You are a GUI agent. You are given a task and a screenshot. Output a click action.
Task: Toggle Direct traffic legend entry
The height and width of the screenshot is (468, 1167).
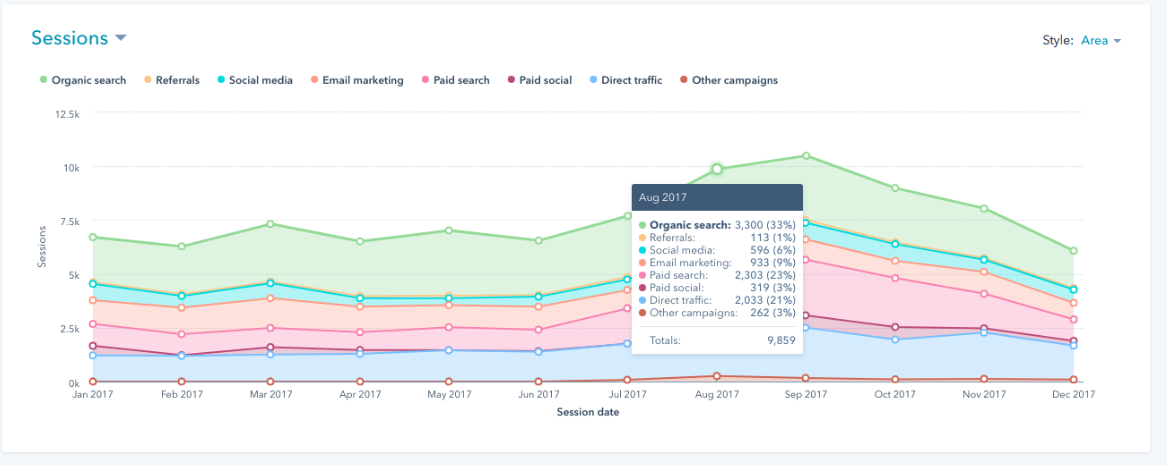(x=624, y=80)
